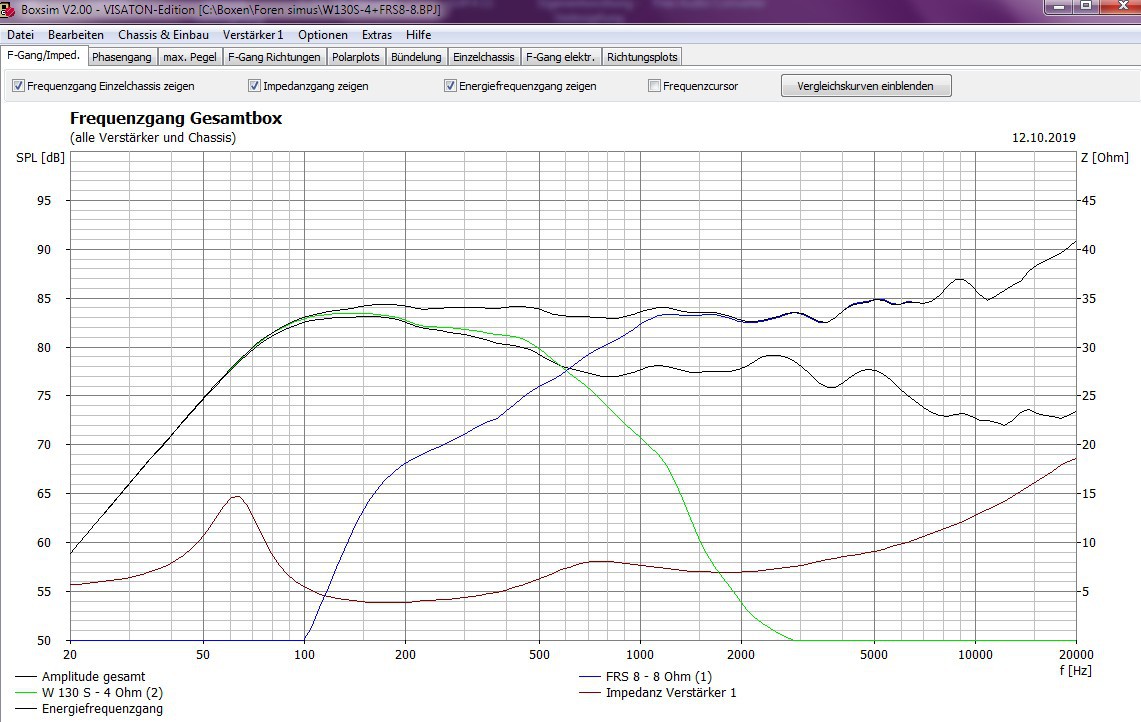Click the date 12.10.2019 label
The height and width of the screenshot is (722, 1141).
(1043, 138)
